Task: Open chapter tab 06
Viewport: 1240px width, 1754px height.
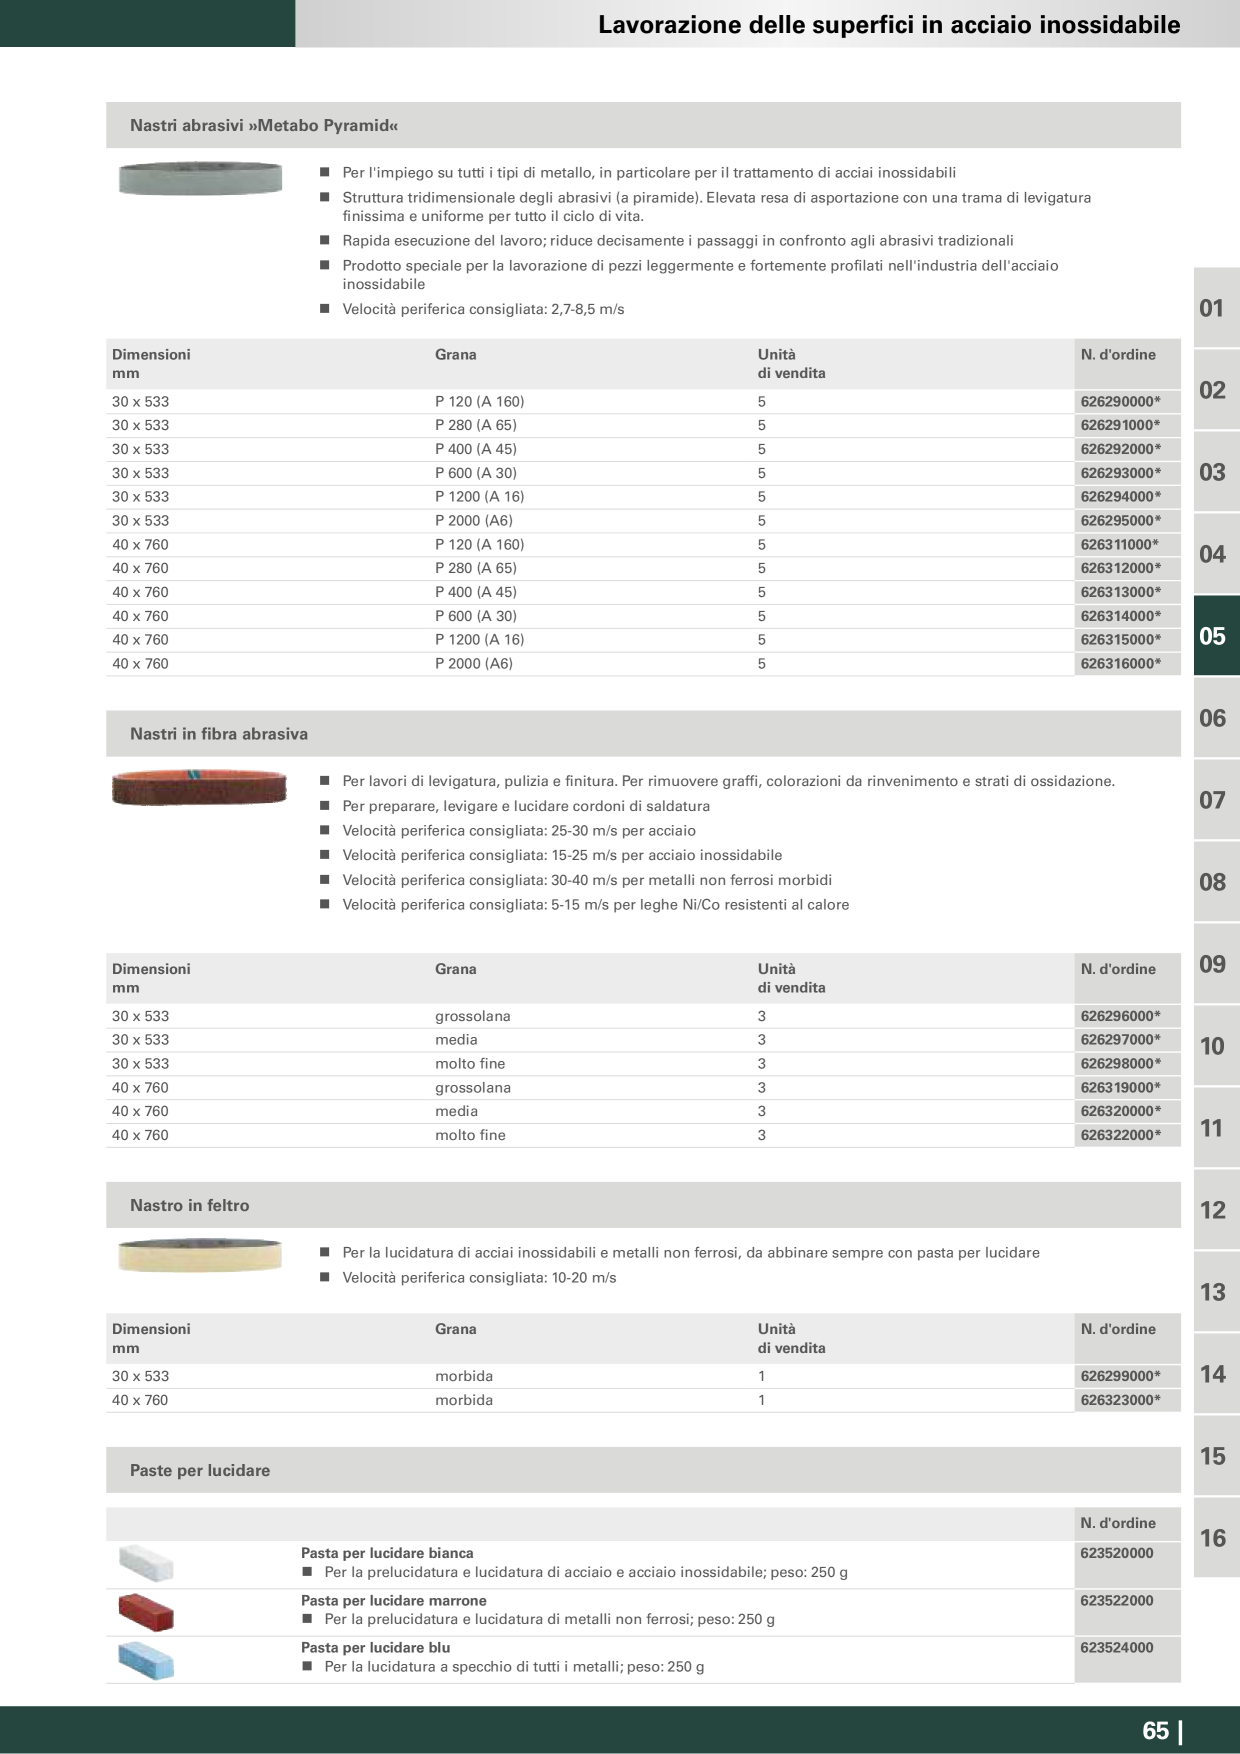Action: pyautogui.click(x=1216, y=718)
